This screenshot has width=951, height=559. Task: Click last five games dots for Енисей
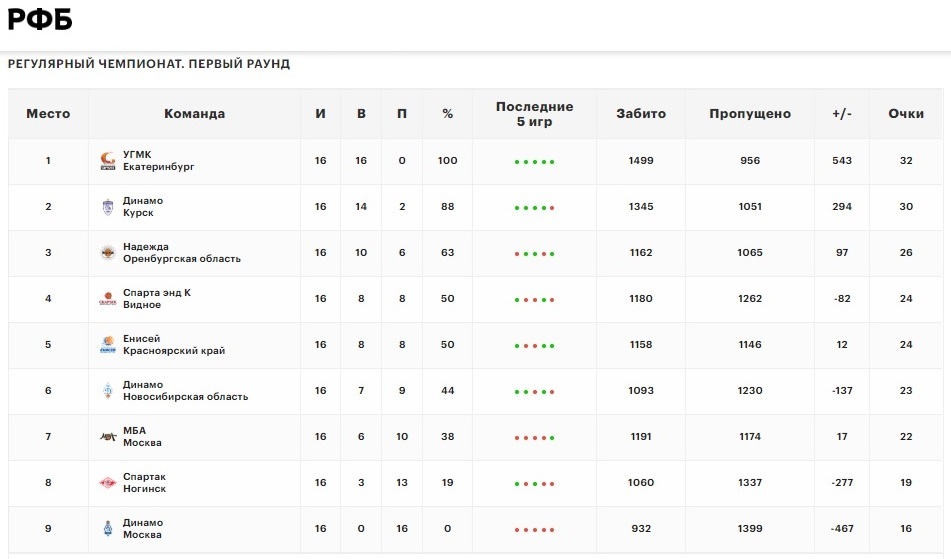tap(534, 346)
